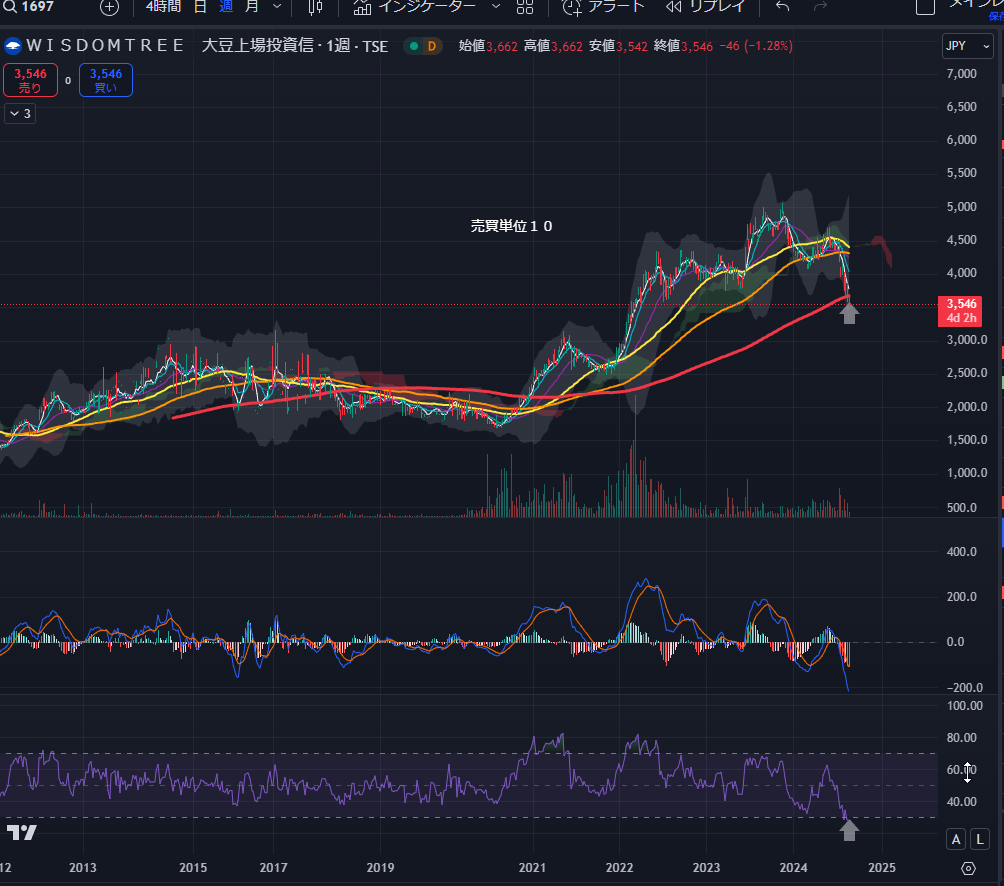Screen dimensions: 1004x886
Task: Click the 2017 time axis label
Action: pos(273,867)
